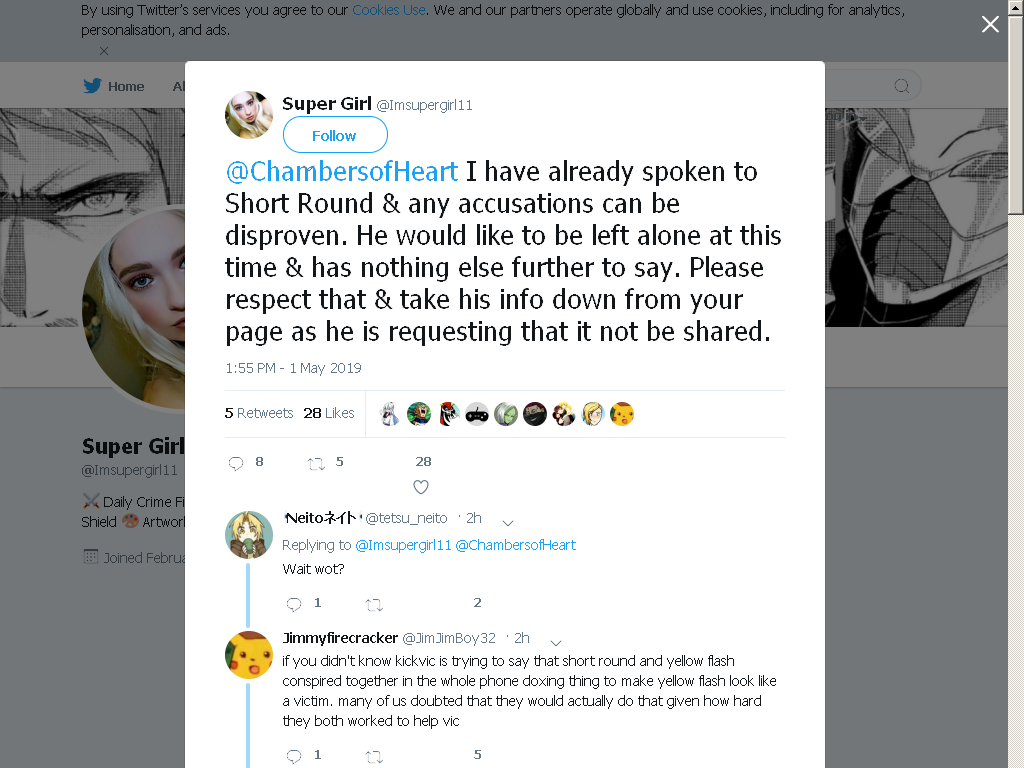Follow Super Girl
The height and width of the screenshot is (768, 1024).
click(334, 135)
